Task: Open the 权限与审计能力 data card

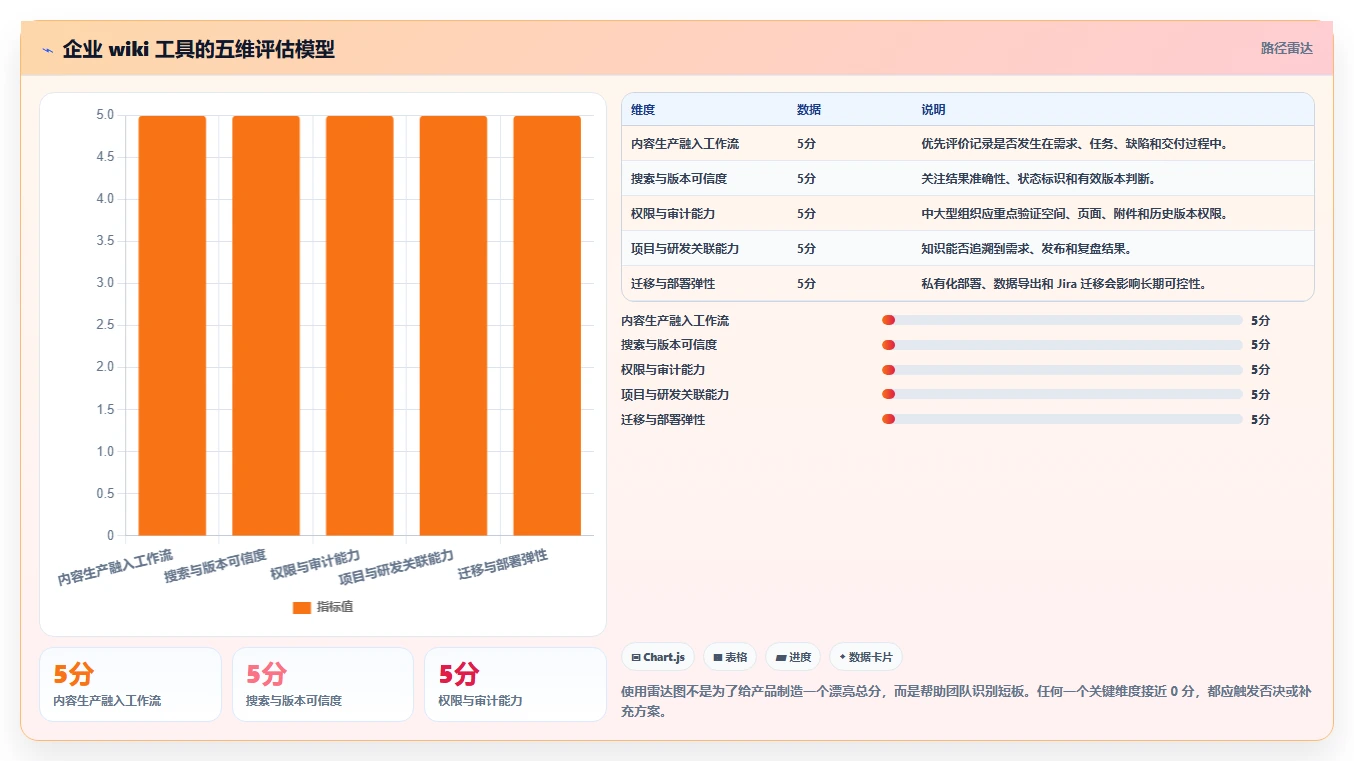Action: click(515, 684)
